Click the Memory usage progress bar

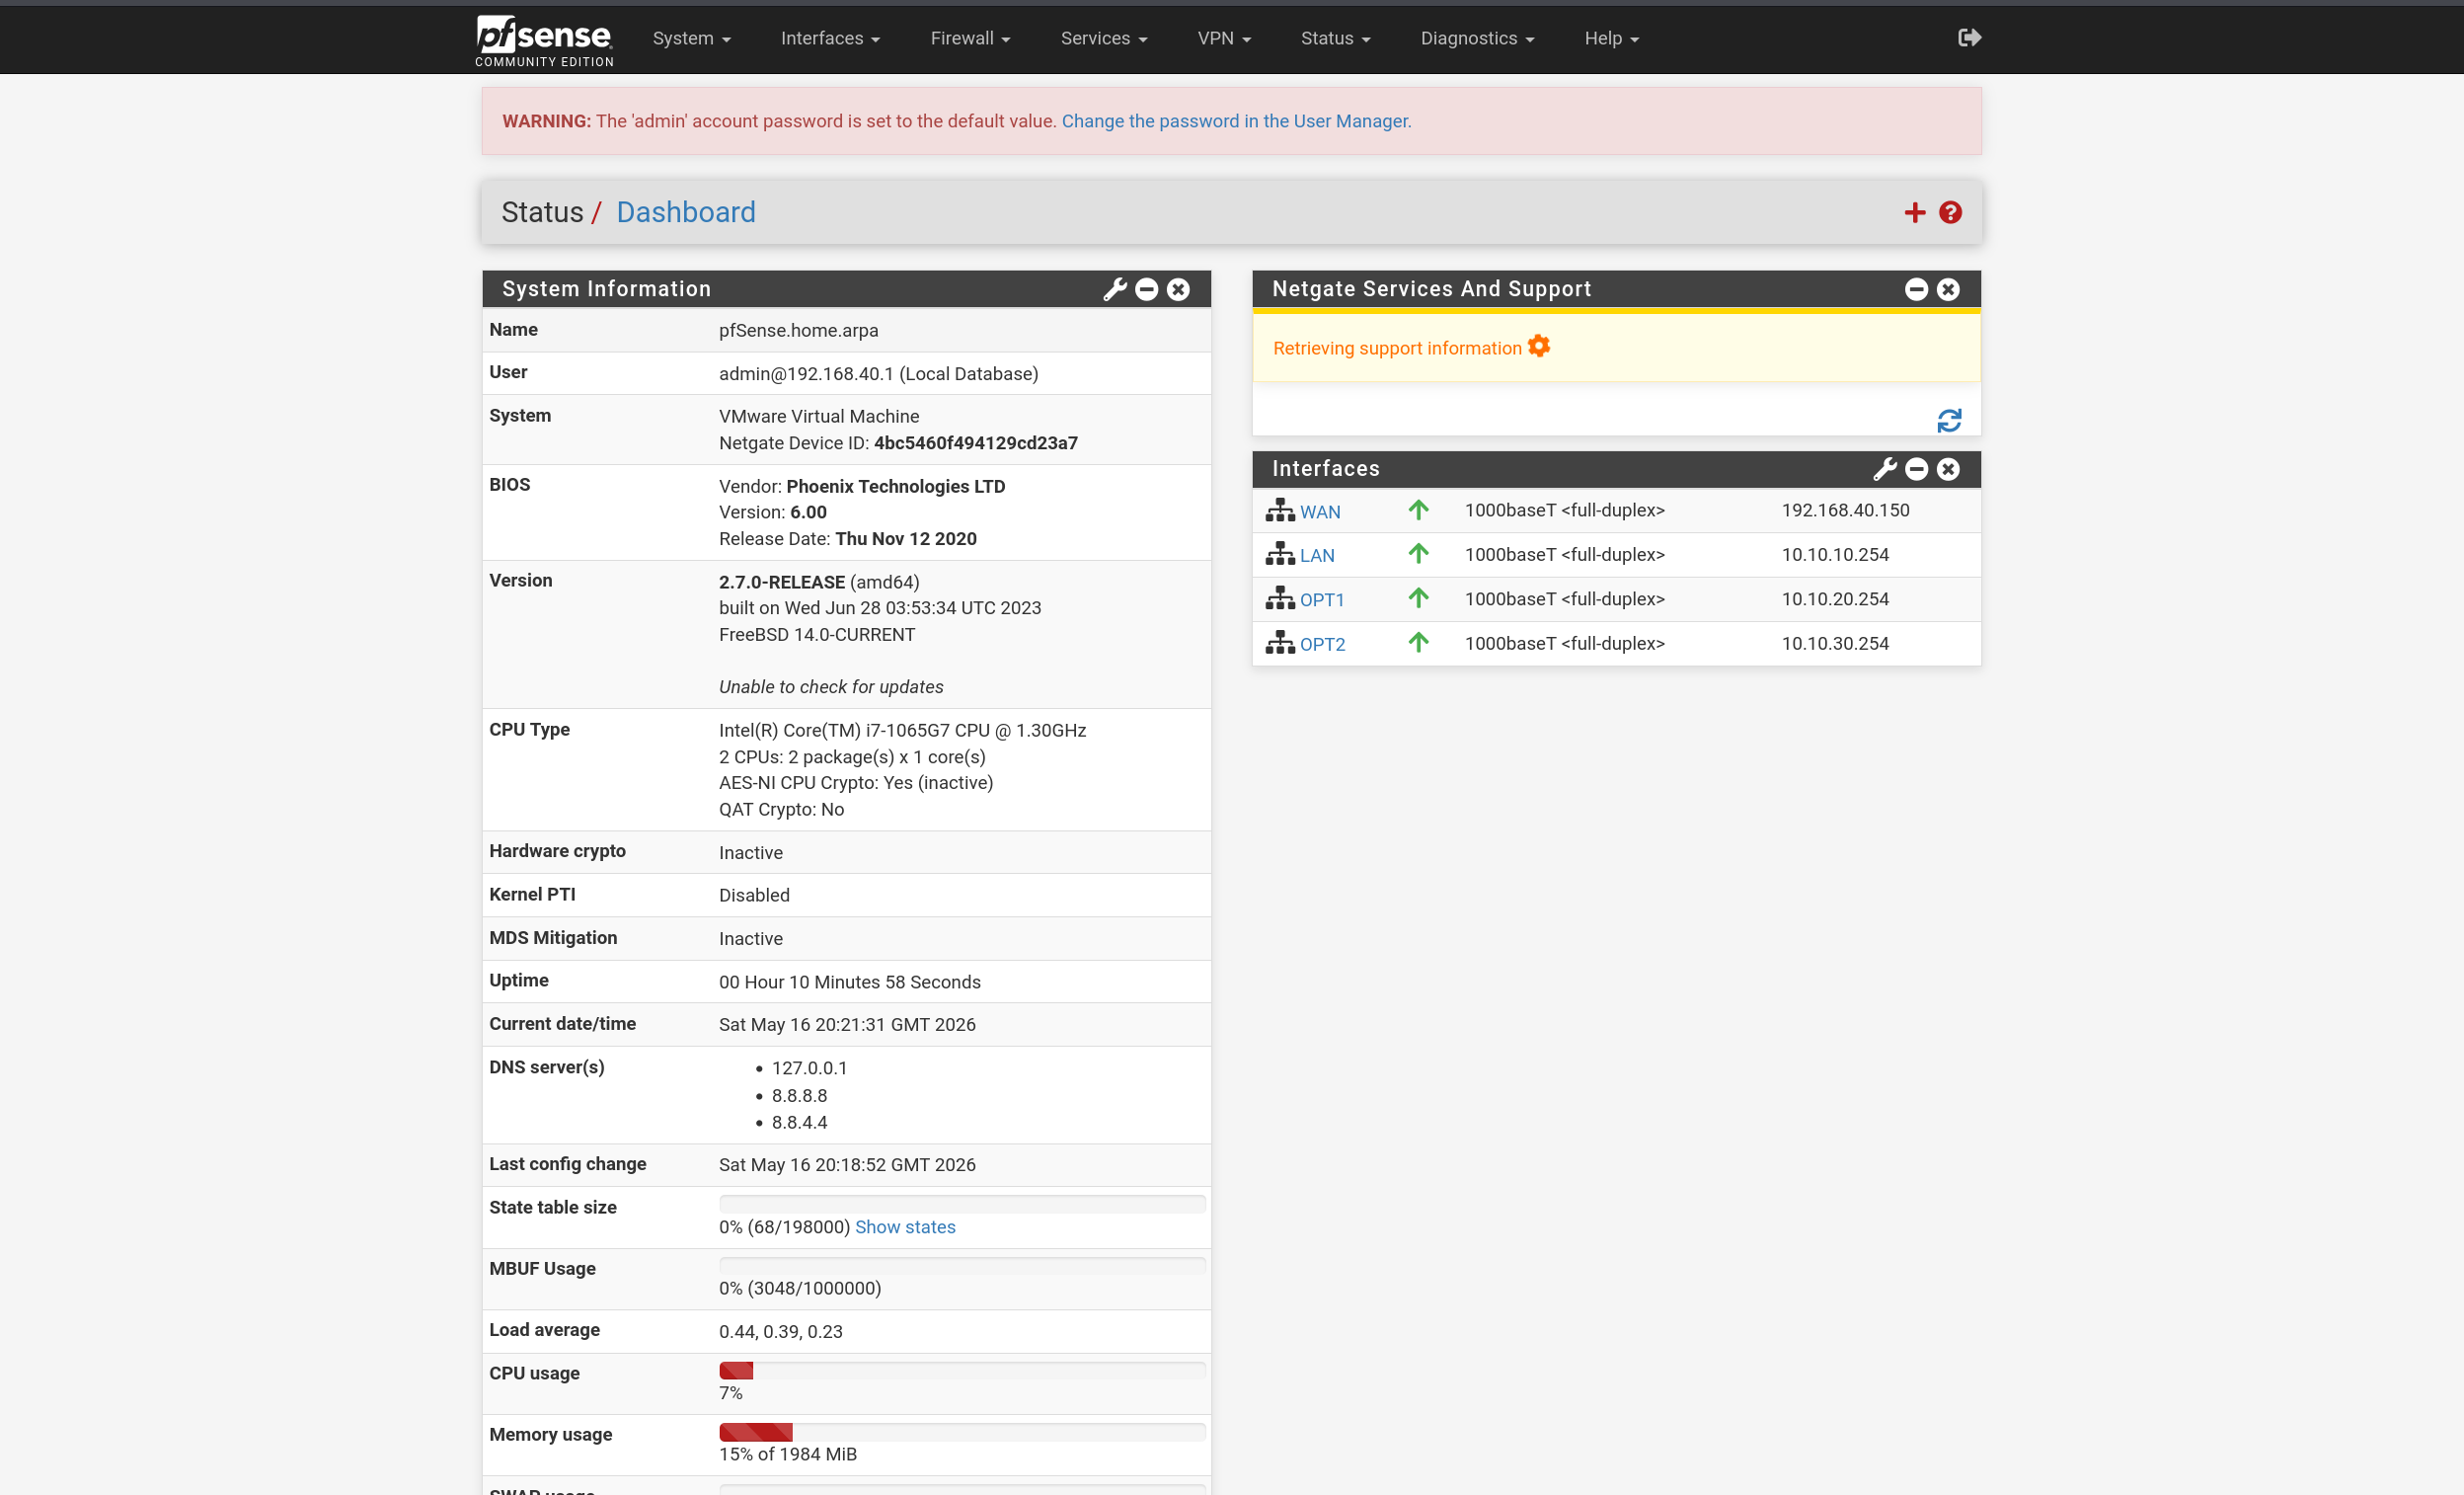coord(962,1432)
